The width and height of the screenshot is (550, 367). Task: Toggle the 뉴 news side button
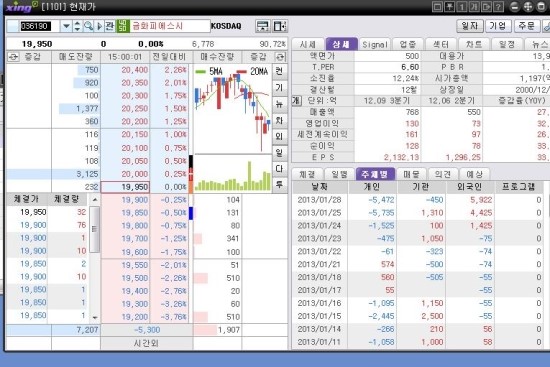pyautogui.click(x=279, y=104)
